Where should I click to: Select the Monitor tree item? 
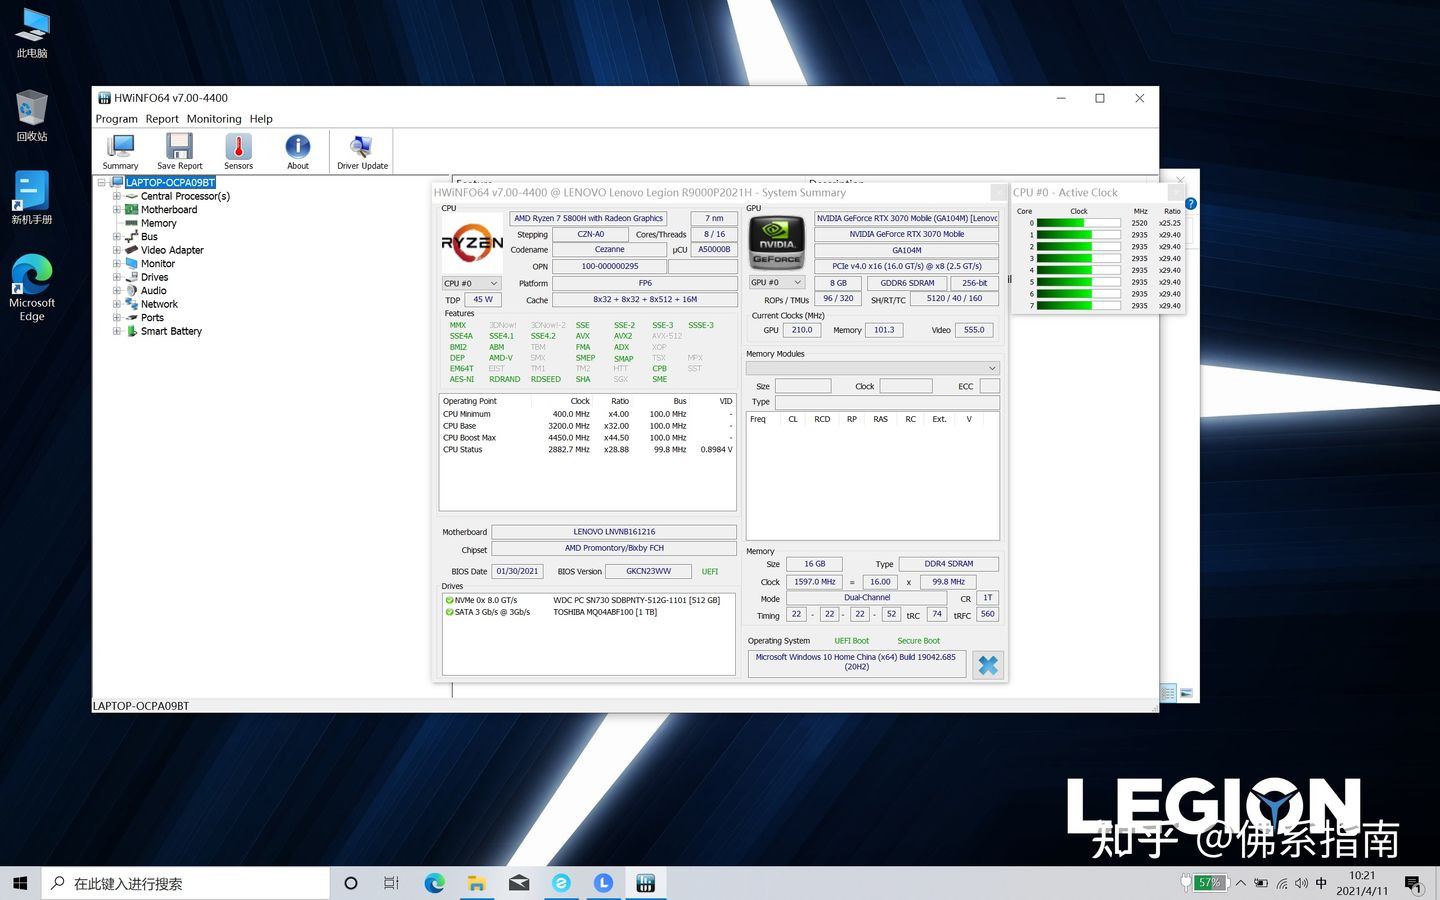(158, 264)
